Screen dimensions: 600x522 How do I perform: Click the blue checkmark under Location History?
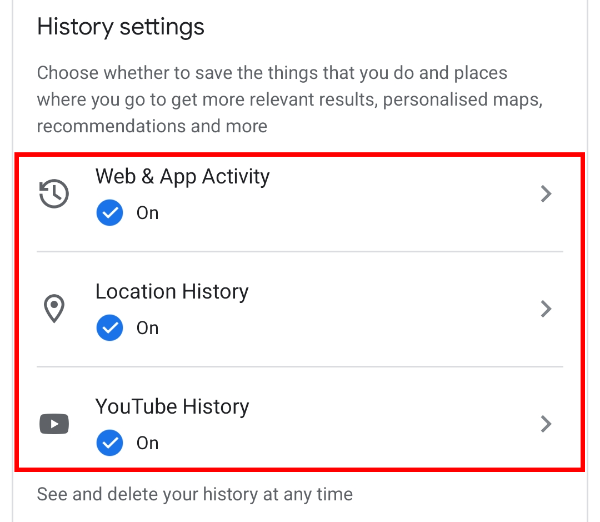[x=109, y=328]
